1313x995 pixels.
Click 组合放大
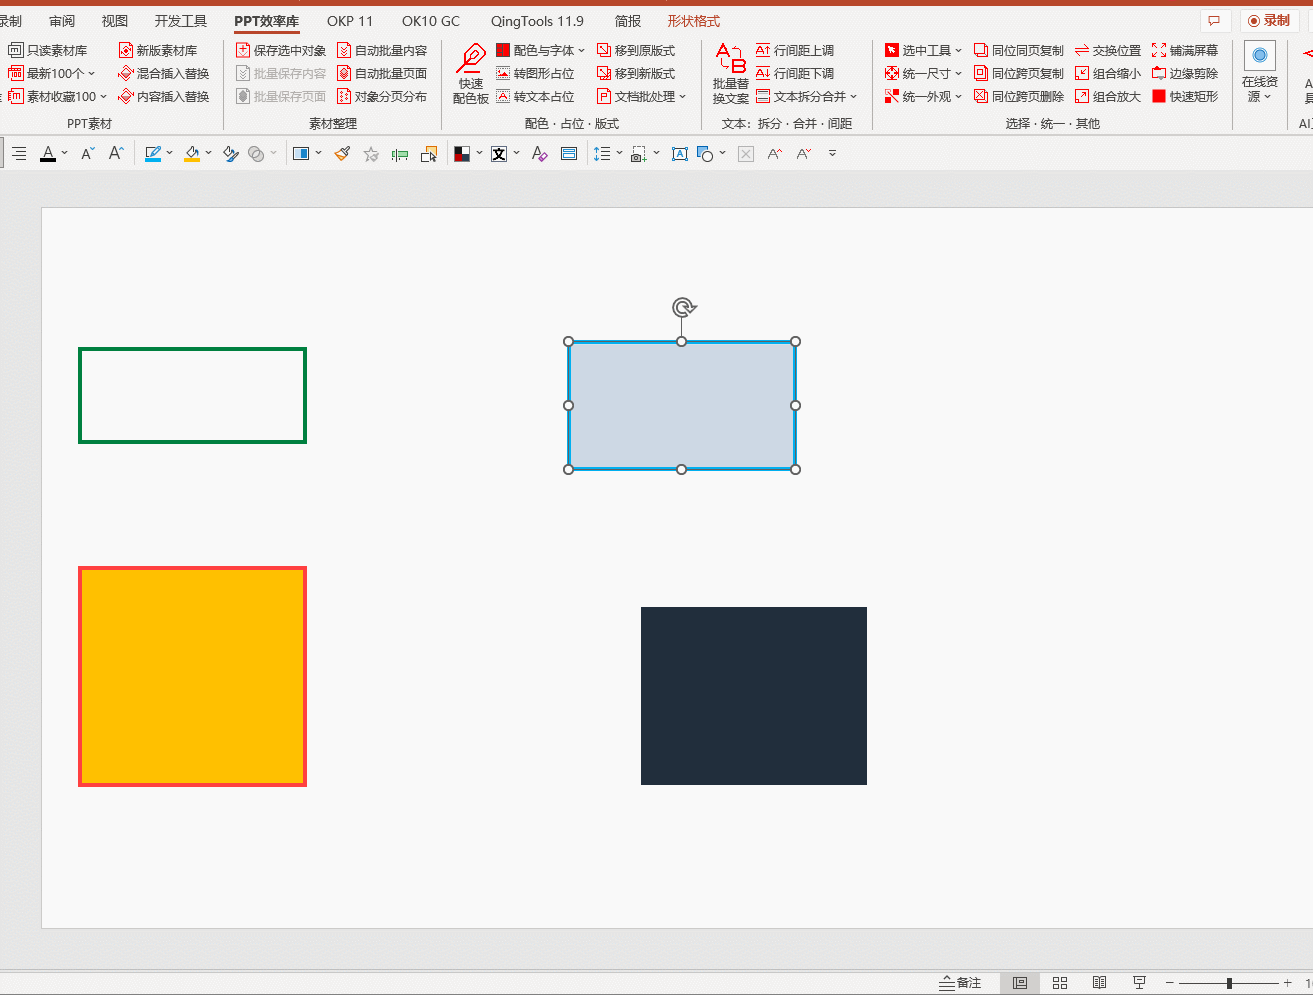[x=1108, y=96]
